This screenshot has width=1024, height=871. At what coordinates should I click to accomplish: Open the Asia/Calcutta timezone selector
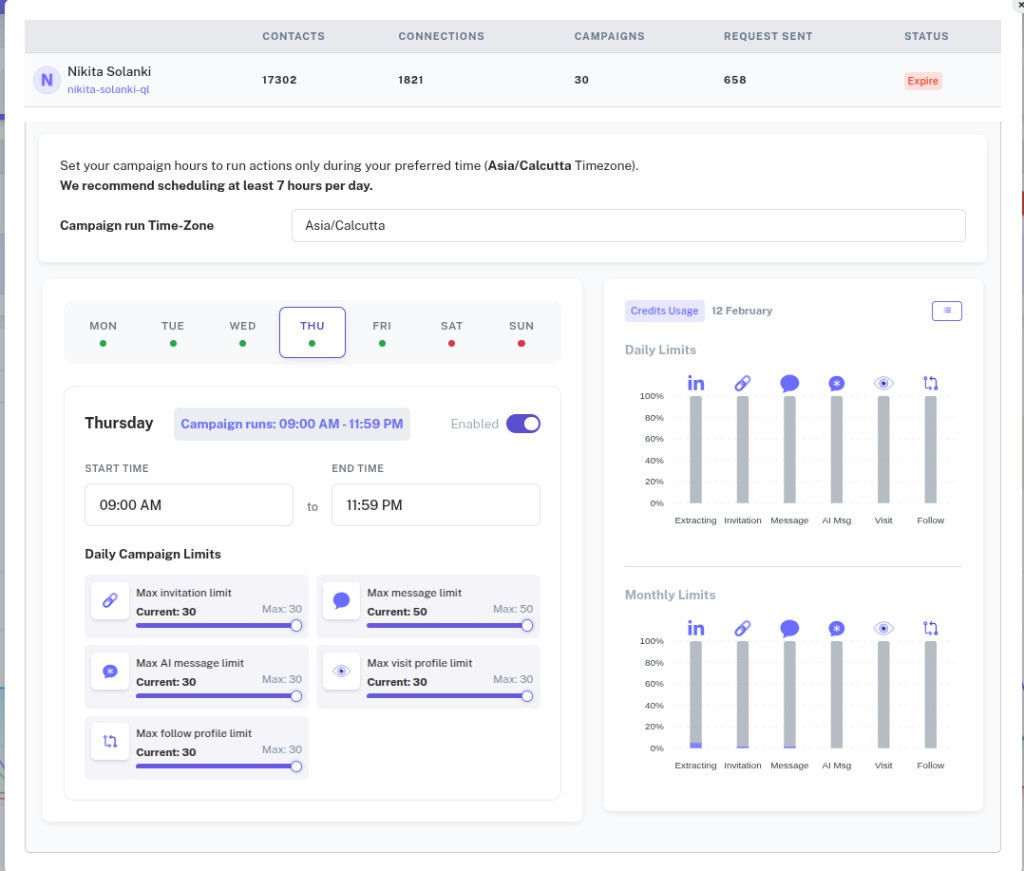click(628, 225)
